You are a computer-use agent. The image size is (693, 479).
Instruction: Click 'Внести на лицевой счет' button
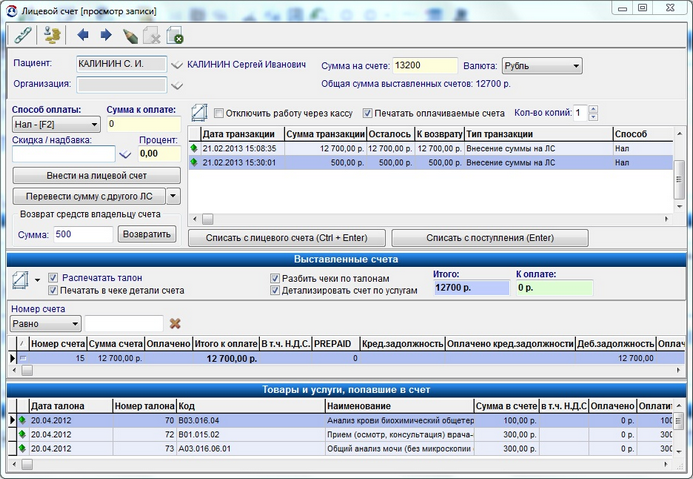pos(96,175)
